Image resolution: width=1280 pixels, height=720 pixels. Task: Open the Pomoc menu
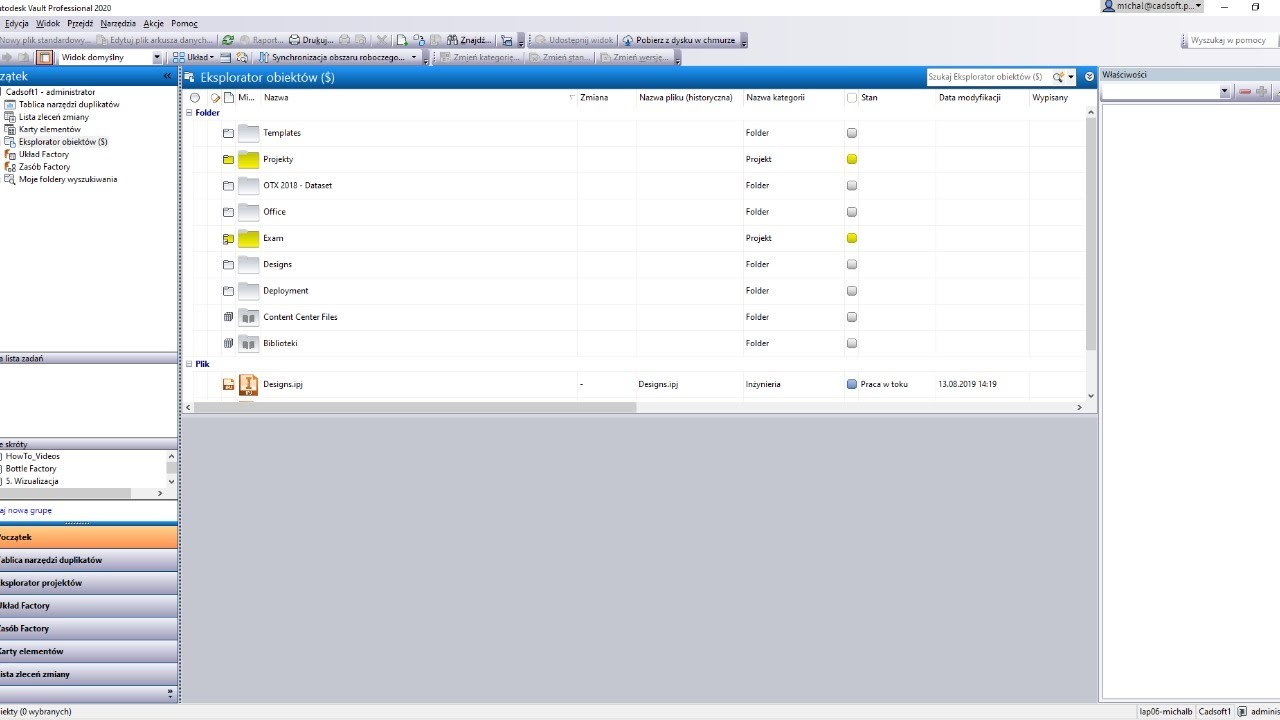(184, 23)
